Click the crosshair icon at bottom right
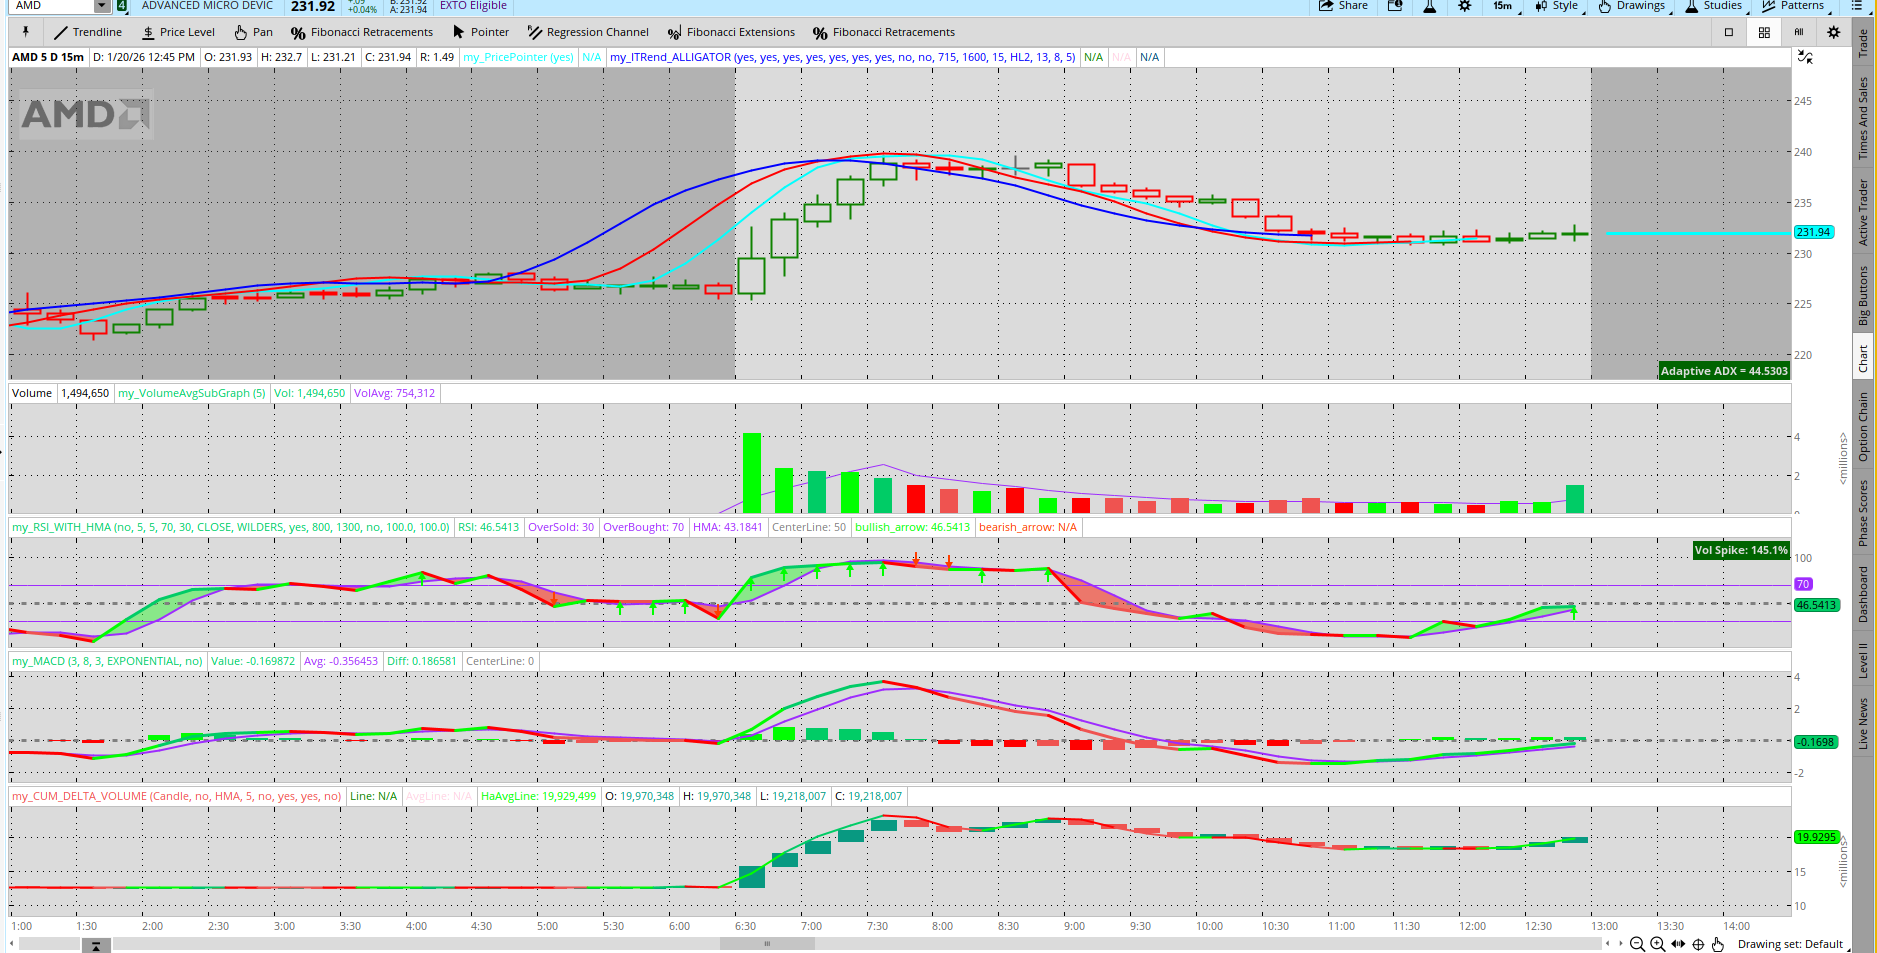This screenshot has width=1877, height=953. point(1698,944)
